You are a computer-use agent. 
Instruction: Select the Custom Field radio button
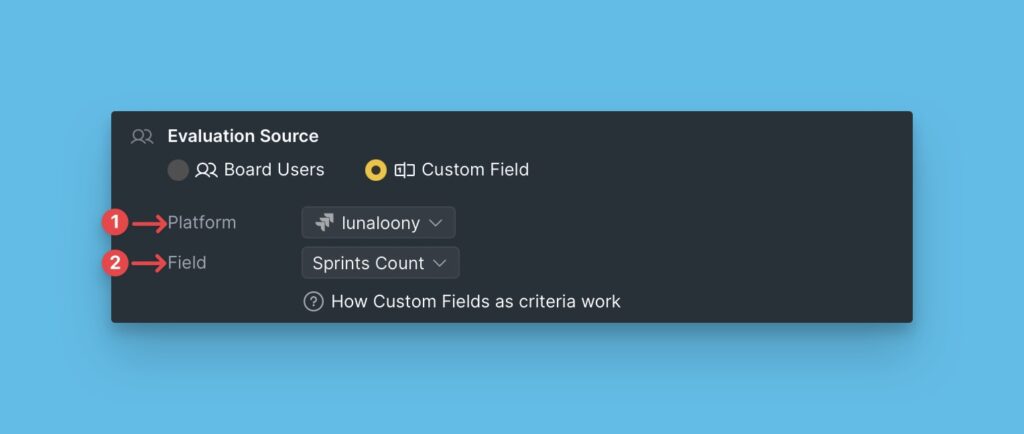tap(375, 170)
